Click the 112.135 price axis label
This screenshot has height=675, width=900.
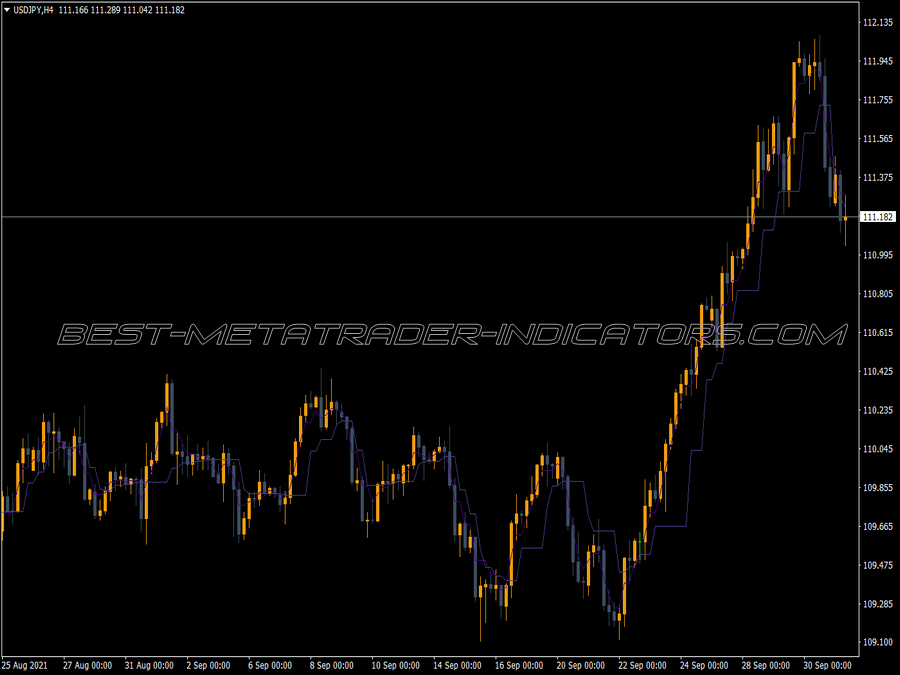point(878,22)
